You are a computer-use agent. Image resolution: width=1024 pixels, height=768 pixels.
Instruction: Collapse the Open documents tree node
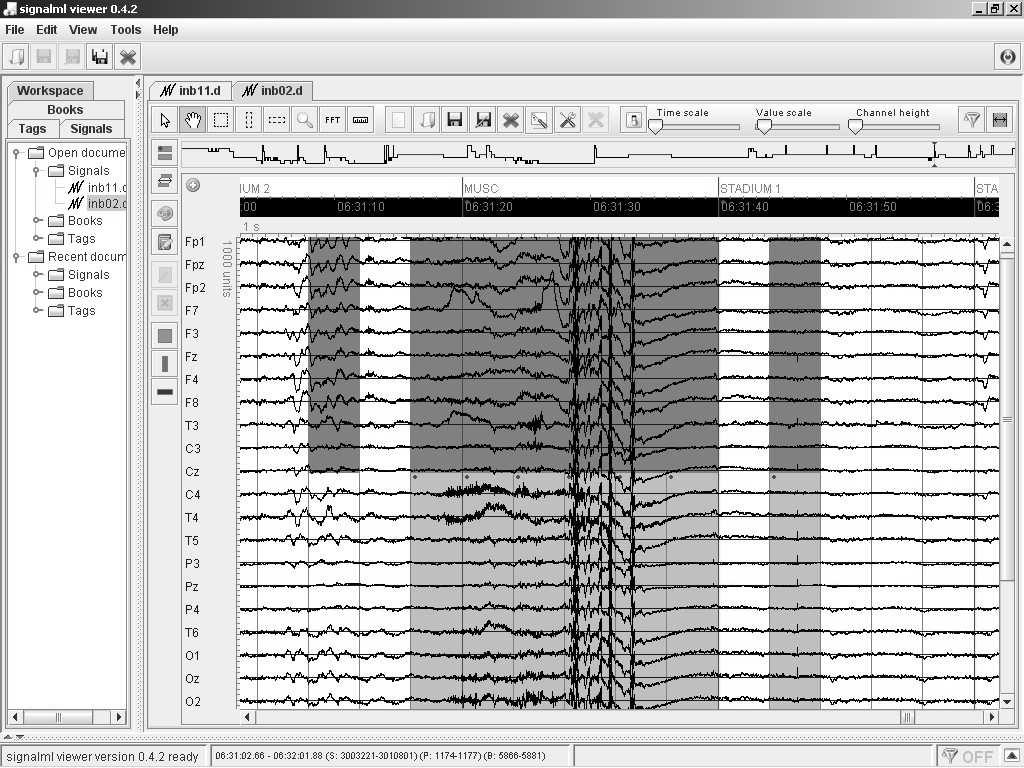[x=16, y=153]
